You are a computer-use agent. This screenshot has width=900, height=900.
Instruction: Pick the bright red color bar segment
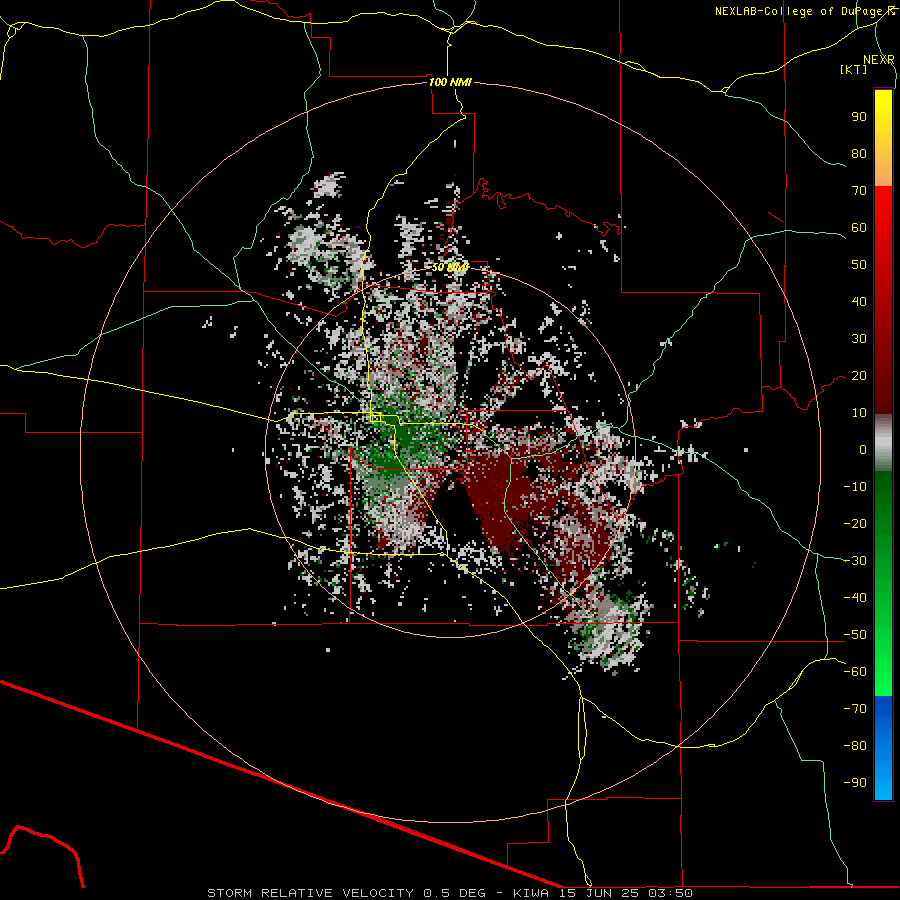[x=883, y=207]
